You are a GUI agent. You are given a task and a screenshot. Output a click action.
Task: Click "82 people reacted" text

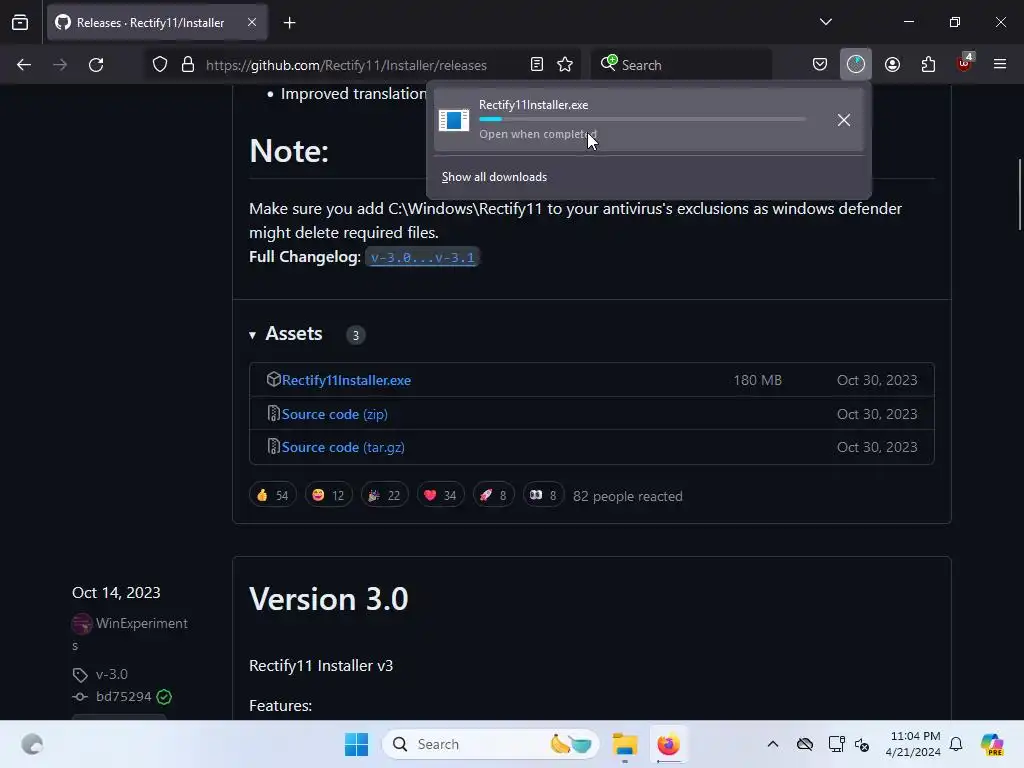coord(628,496)
